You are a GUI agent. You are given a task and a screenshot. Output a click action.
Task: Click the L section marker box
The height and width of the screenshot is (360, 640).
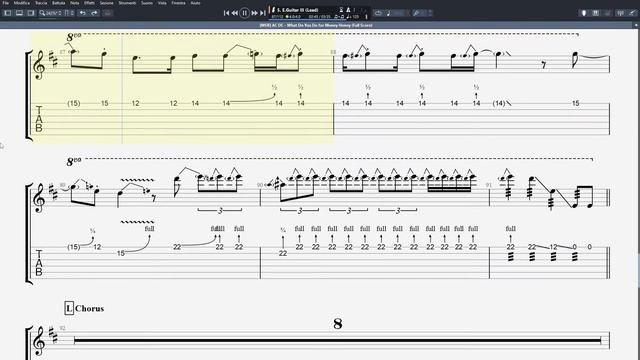click(69, 308)
